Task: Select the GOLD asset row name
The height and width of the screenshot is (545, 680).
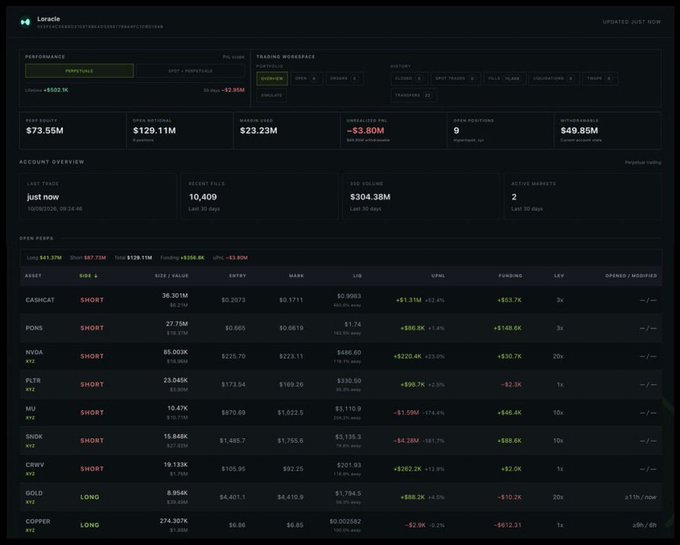Action: [34, 493]
